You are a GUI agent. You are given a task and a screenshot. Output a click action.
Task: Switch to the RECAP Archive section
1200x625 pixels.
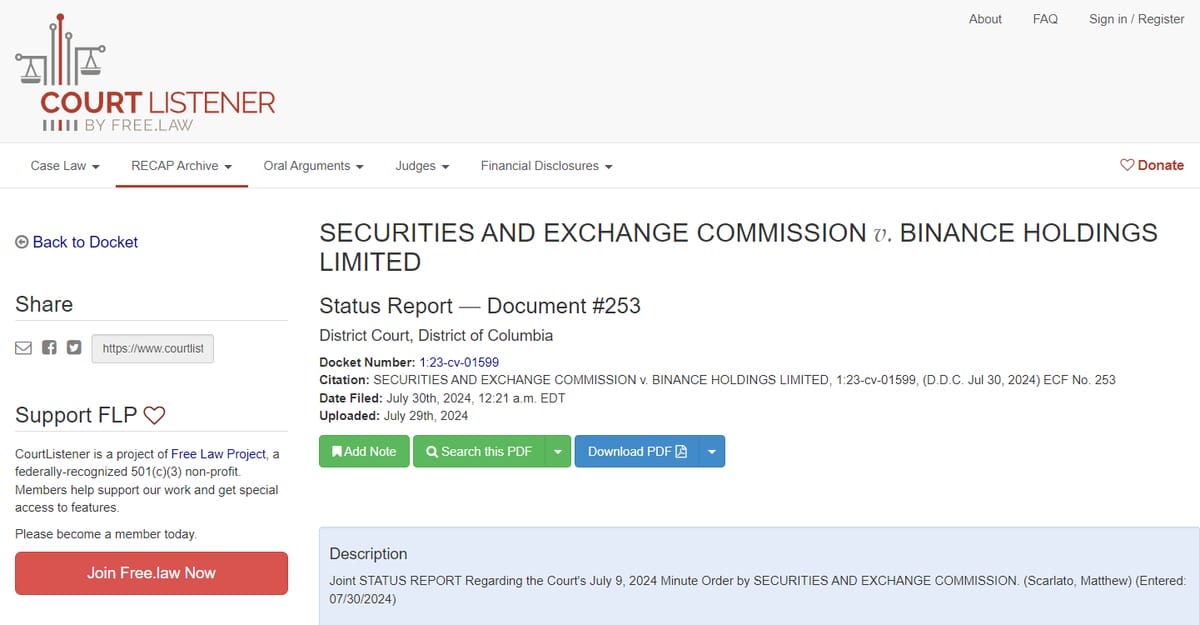(x=181, y=166)
